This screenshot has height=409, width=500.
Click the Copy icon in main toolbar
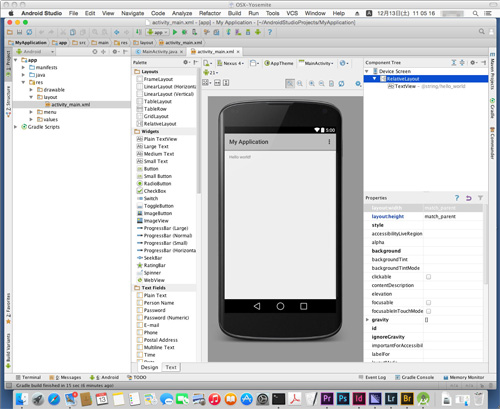[73, 32]
